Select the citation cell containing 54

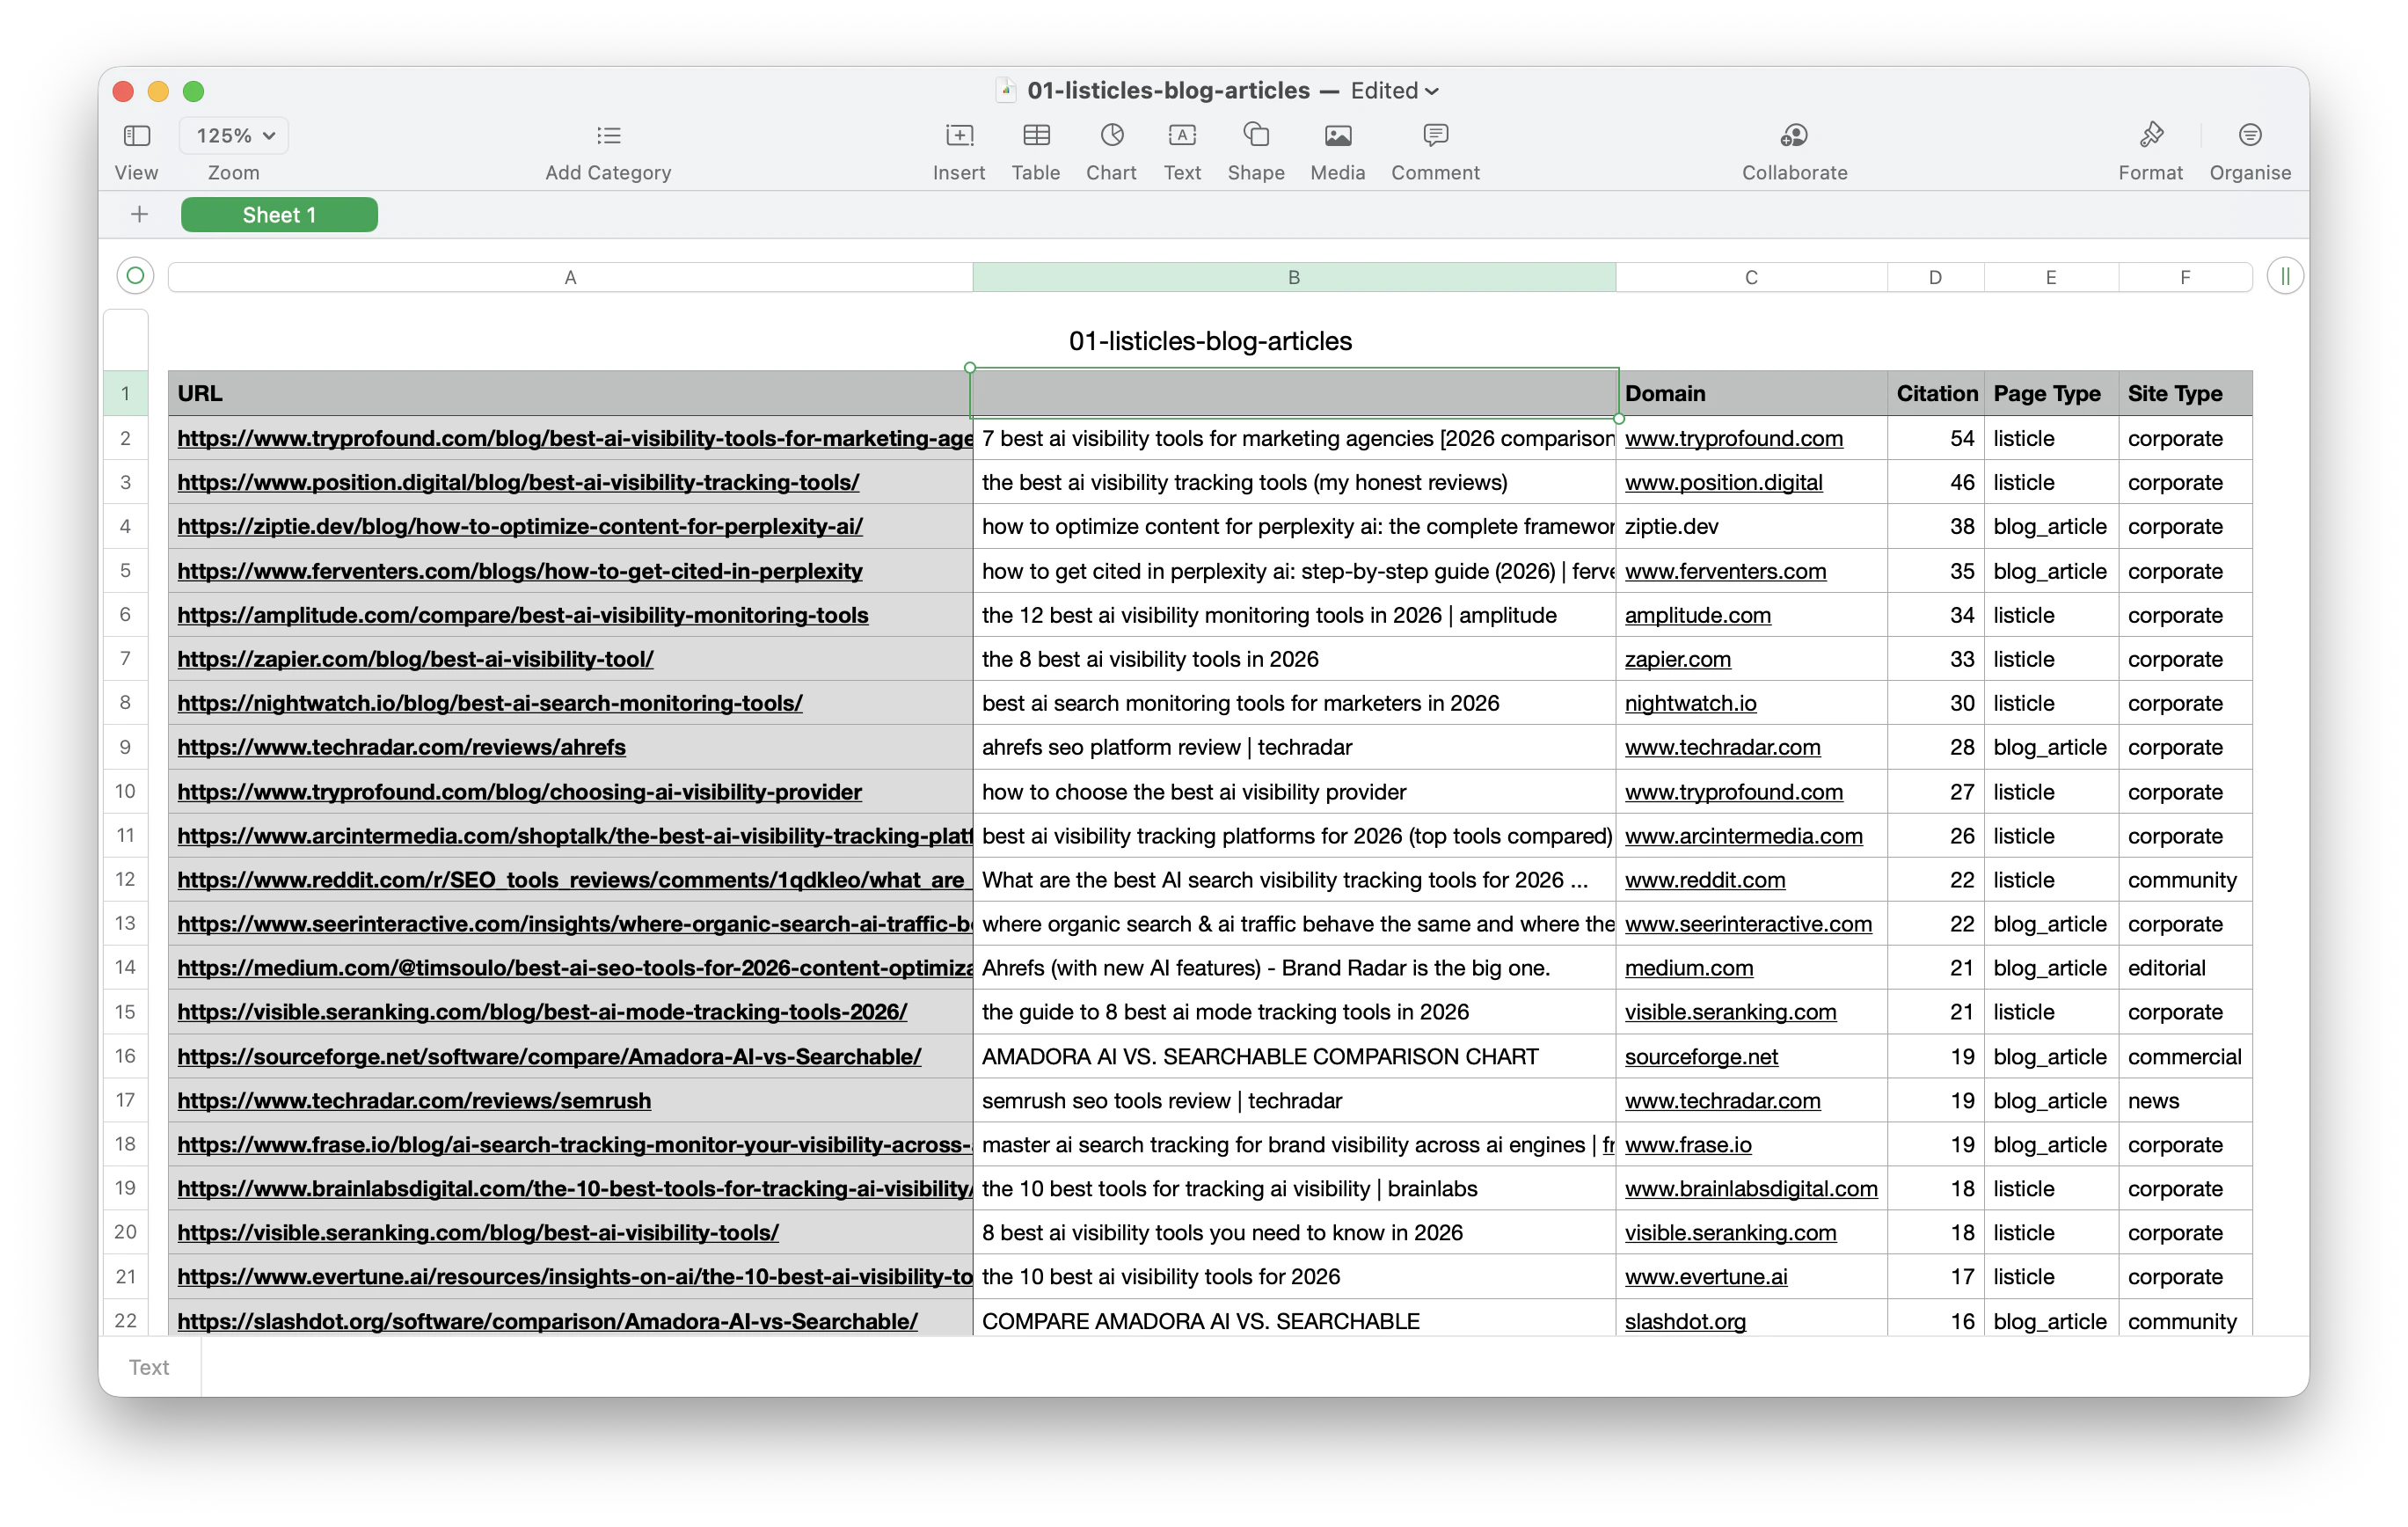click(1935, 438)
